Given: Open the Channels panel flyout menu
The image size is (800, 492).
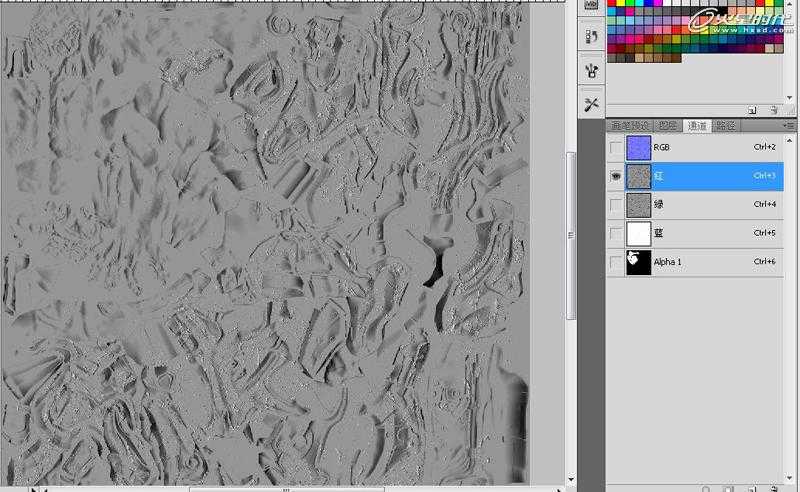Looking at the screenshot, I should pyautogui.click(x=789, y=125).
